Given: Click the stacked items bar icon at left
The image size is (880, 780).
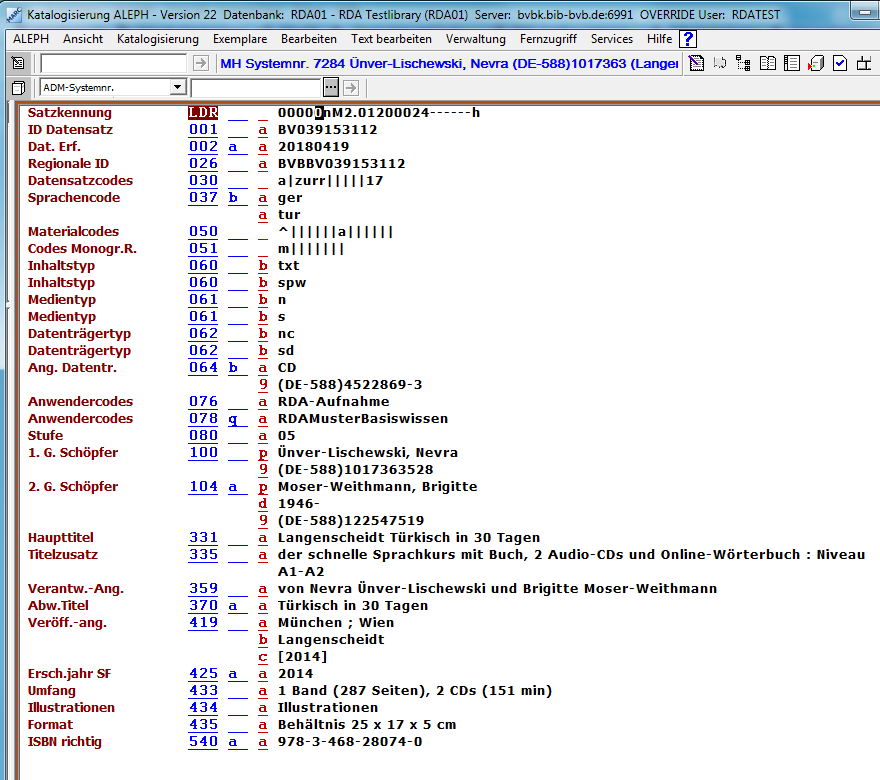Looking at the screenshot, I should [x=17, y=88].
